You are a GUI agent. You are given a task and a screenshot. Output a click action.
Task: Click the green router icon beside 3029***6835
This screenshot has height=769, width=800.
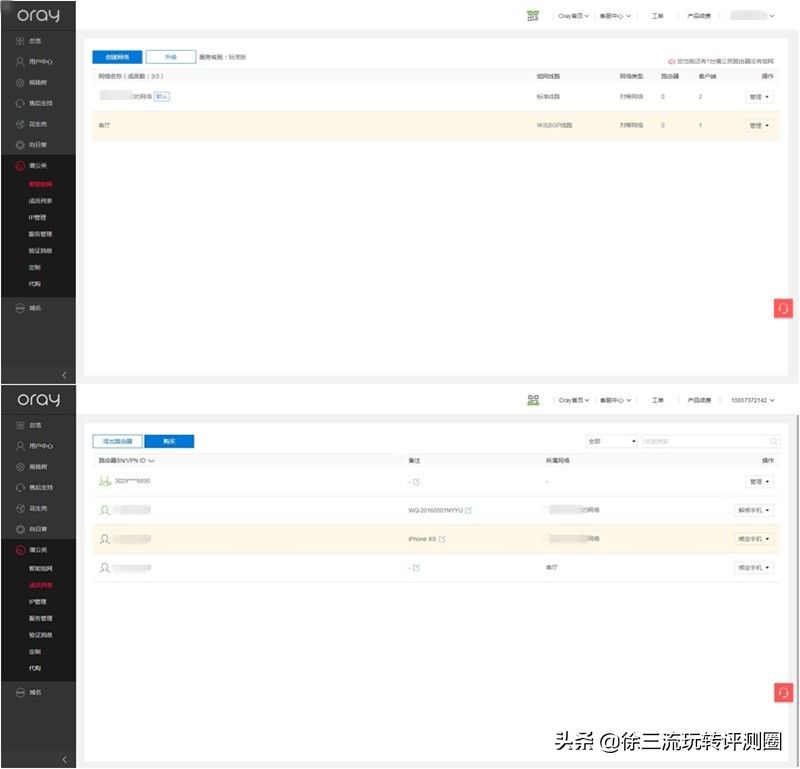pos(105,481)
